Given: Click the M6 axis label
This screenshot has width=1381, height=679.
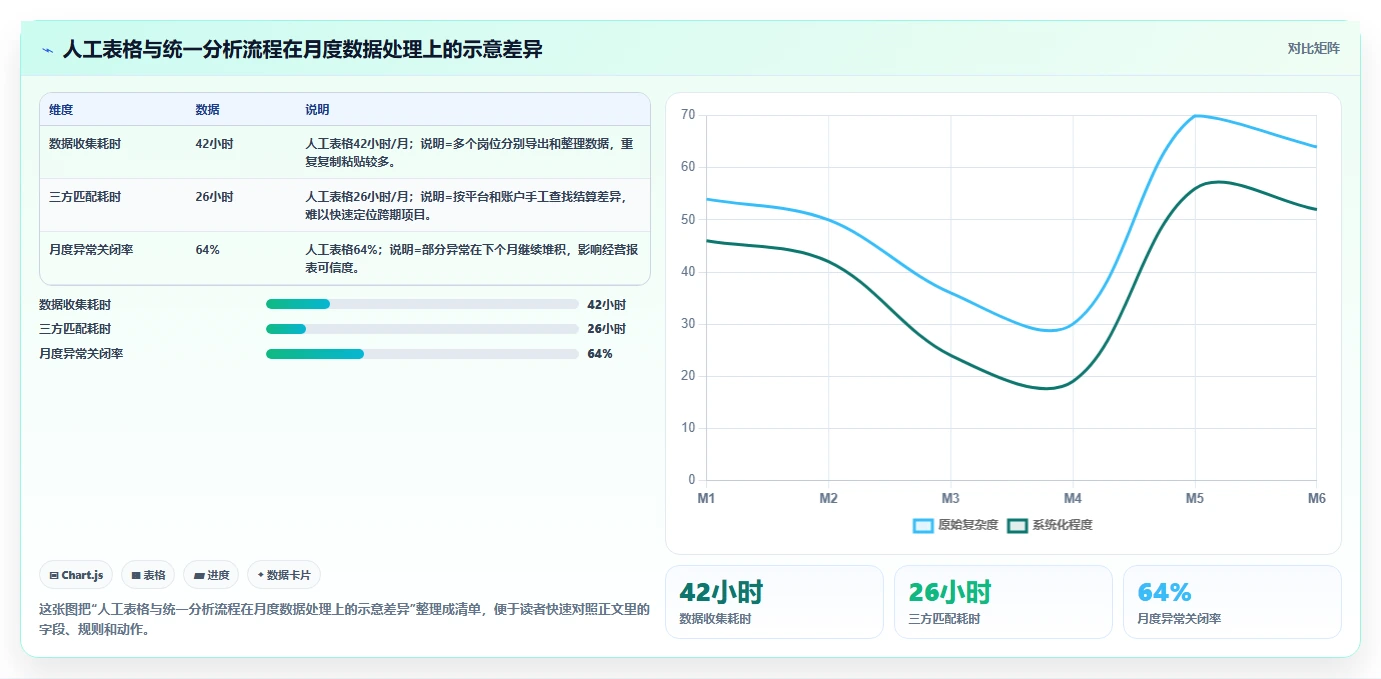Looking at the screenshot, I should 1316,498.
